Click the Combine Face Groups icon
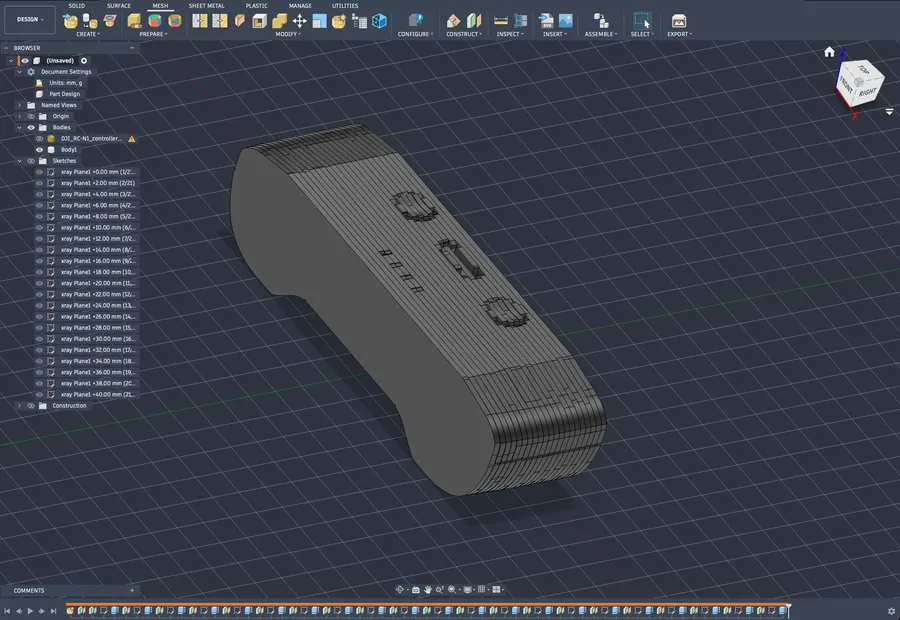Image resolution: width=900 pixels, height=620 pixels. 175,21
